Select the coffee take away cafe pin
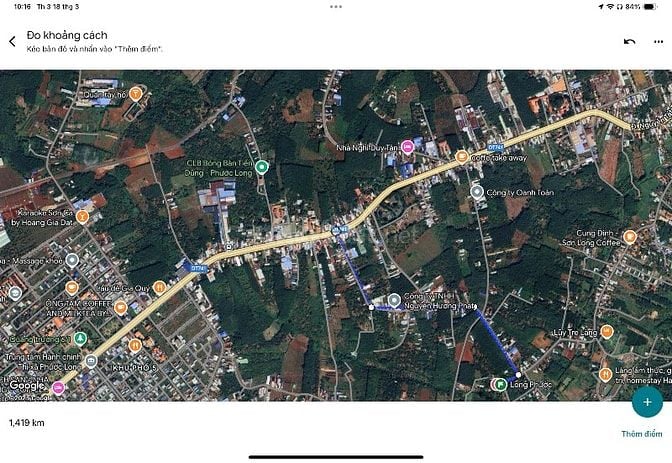This screenshot has width=672, height=463. click(461, 157)
